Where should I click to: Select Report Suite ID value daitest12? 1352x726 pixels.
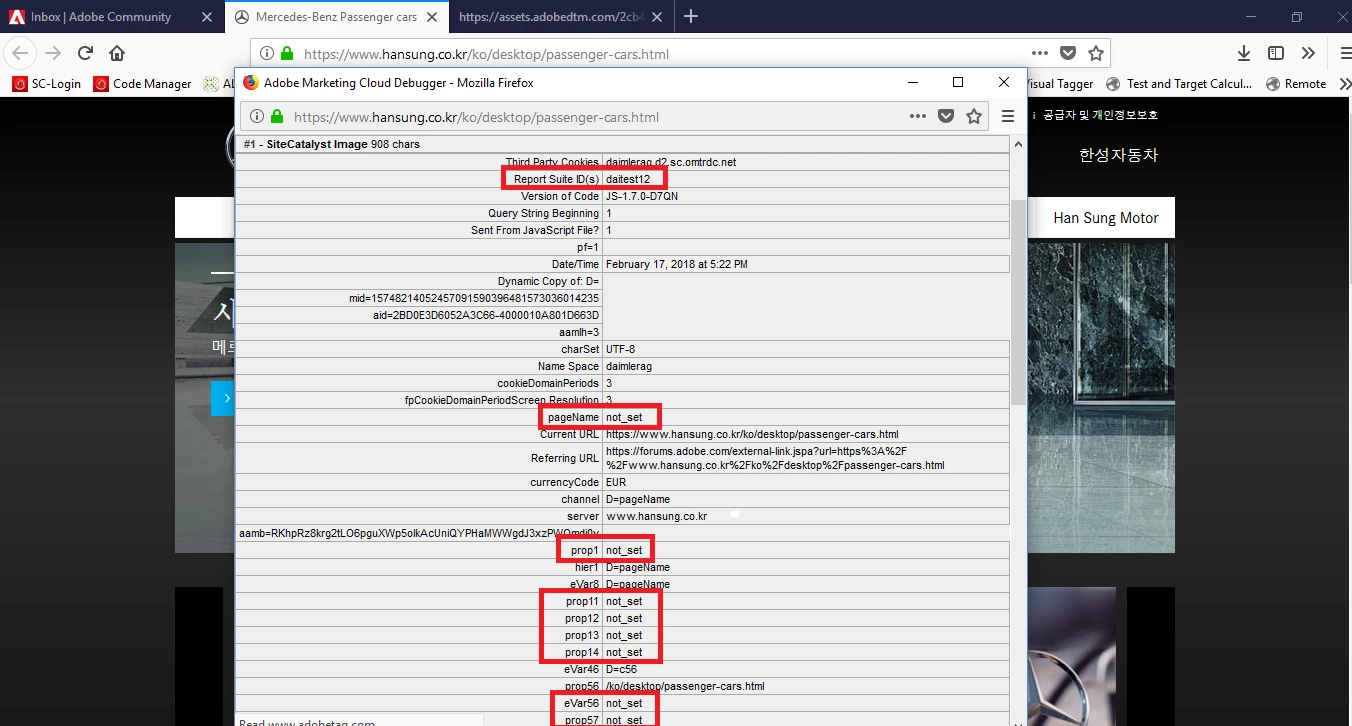[628, 179]
